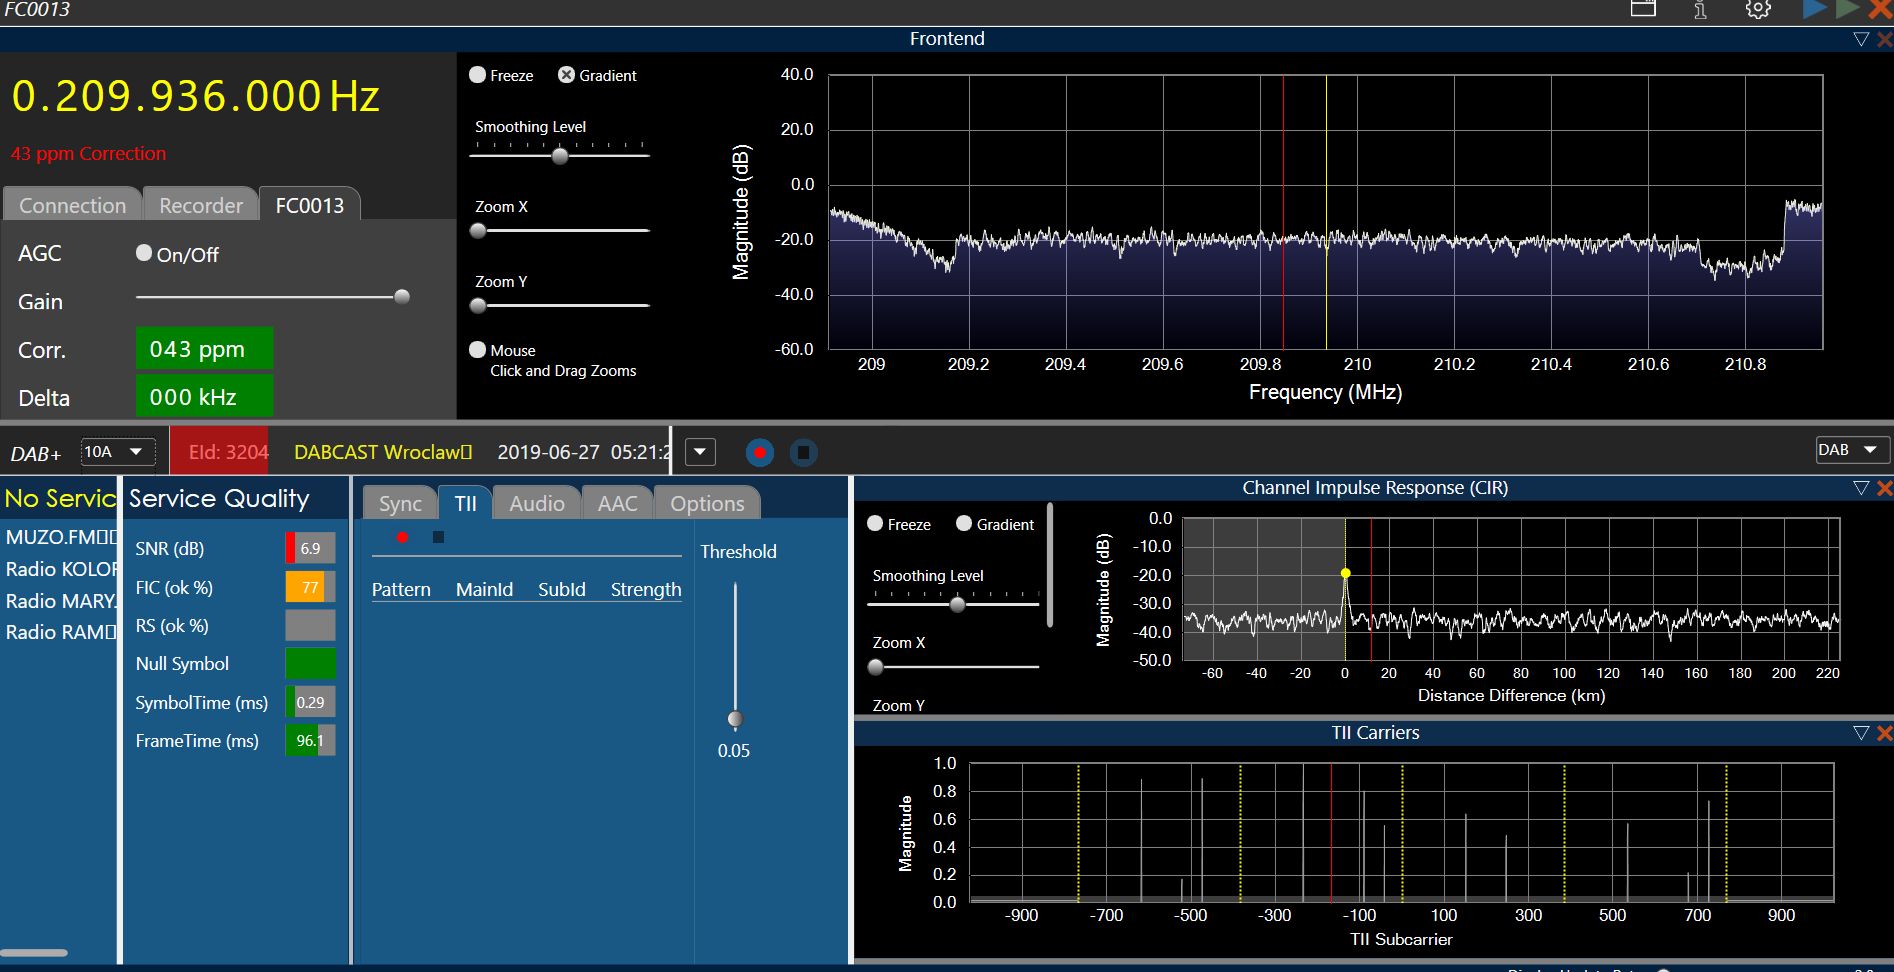
Task: Click the 043 ppm correction field
Action: (x=204, y=349)
